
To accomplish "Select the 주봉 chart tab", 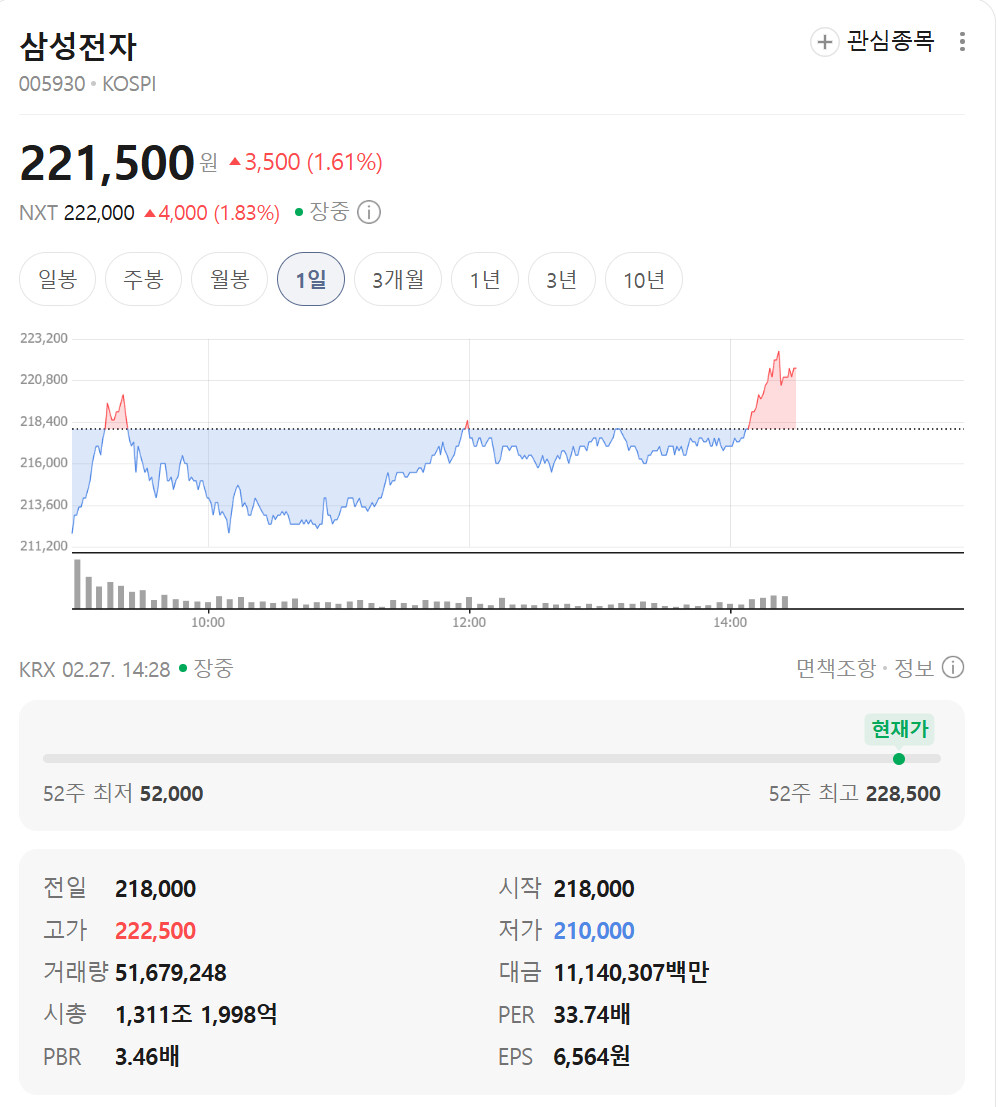I will click(x=143, y=279).
